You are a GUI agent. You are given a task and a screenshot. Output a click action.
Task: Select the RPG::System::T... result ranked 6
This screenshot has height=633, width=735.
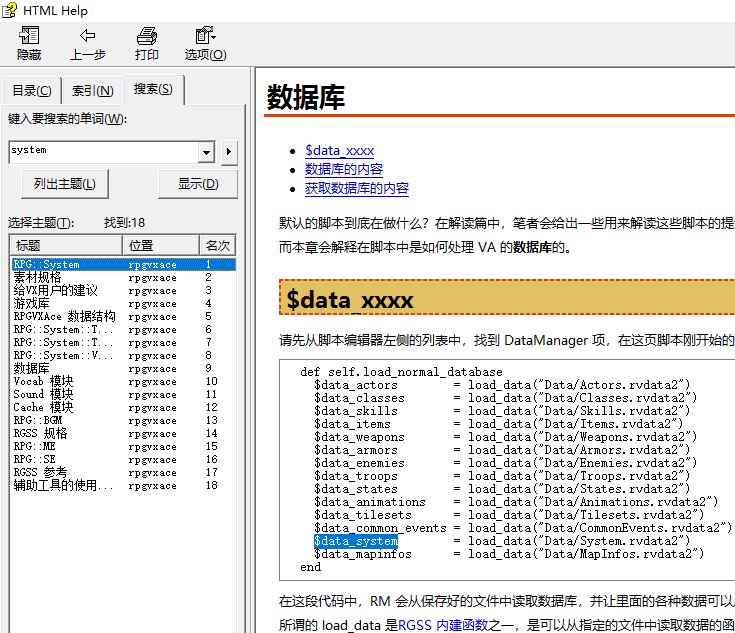[x=123, y=330]
